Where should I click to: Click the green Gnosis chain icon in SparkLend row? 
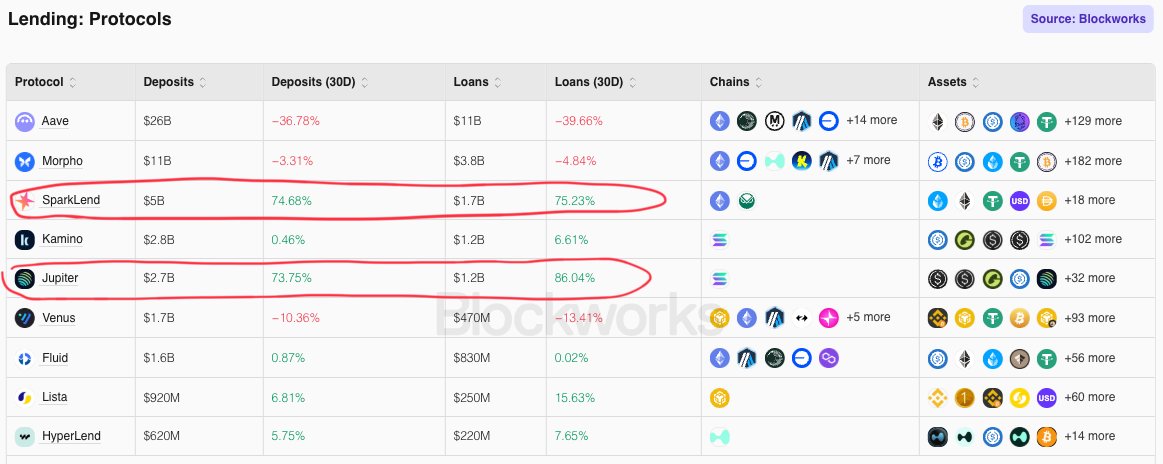747,200
